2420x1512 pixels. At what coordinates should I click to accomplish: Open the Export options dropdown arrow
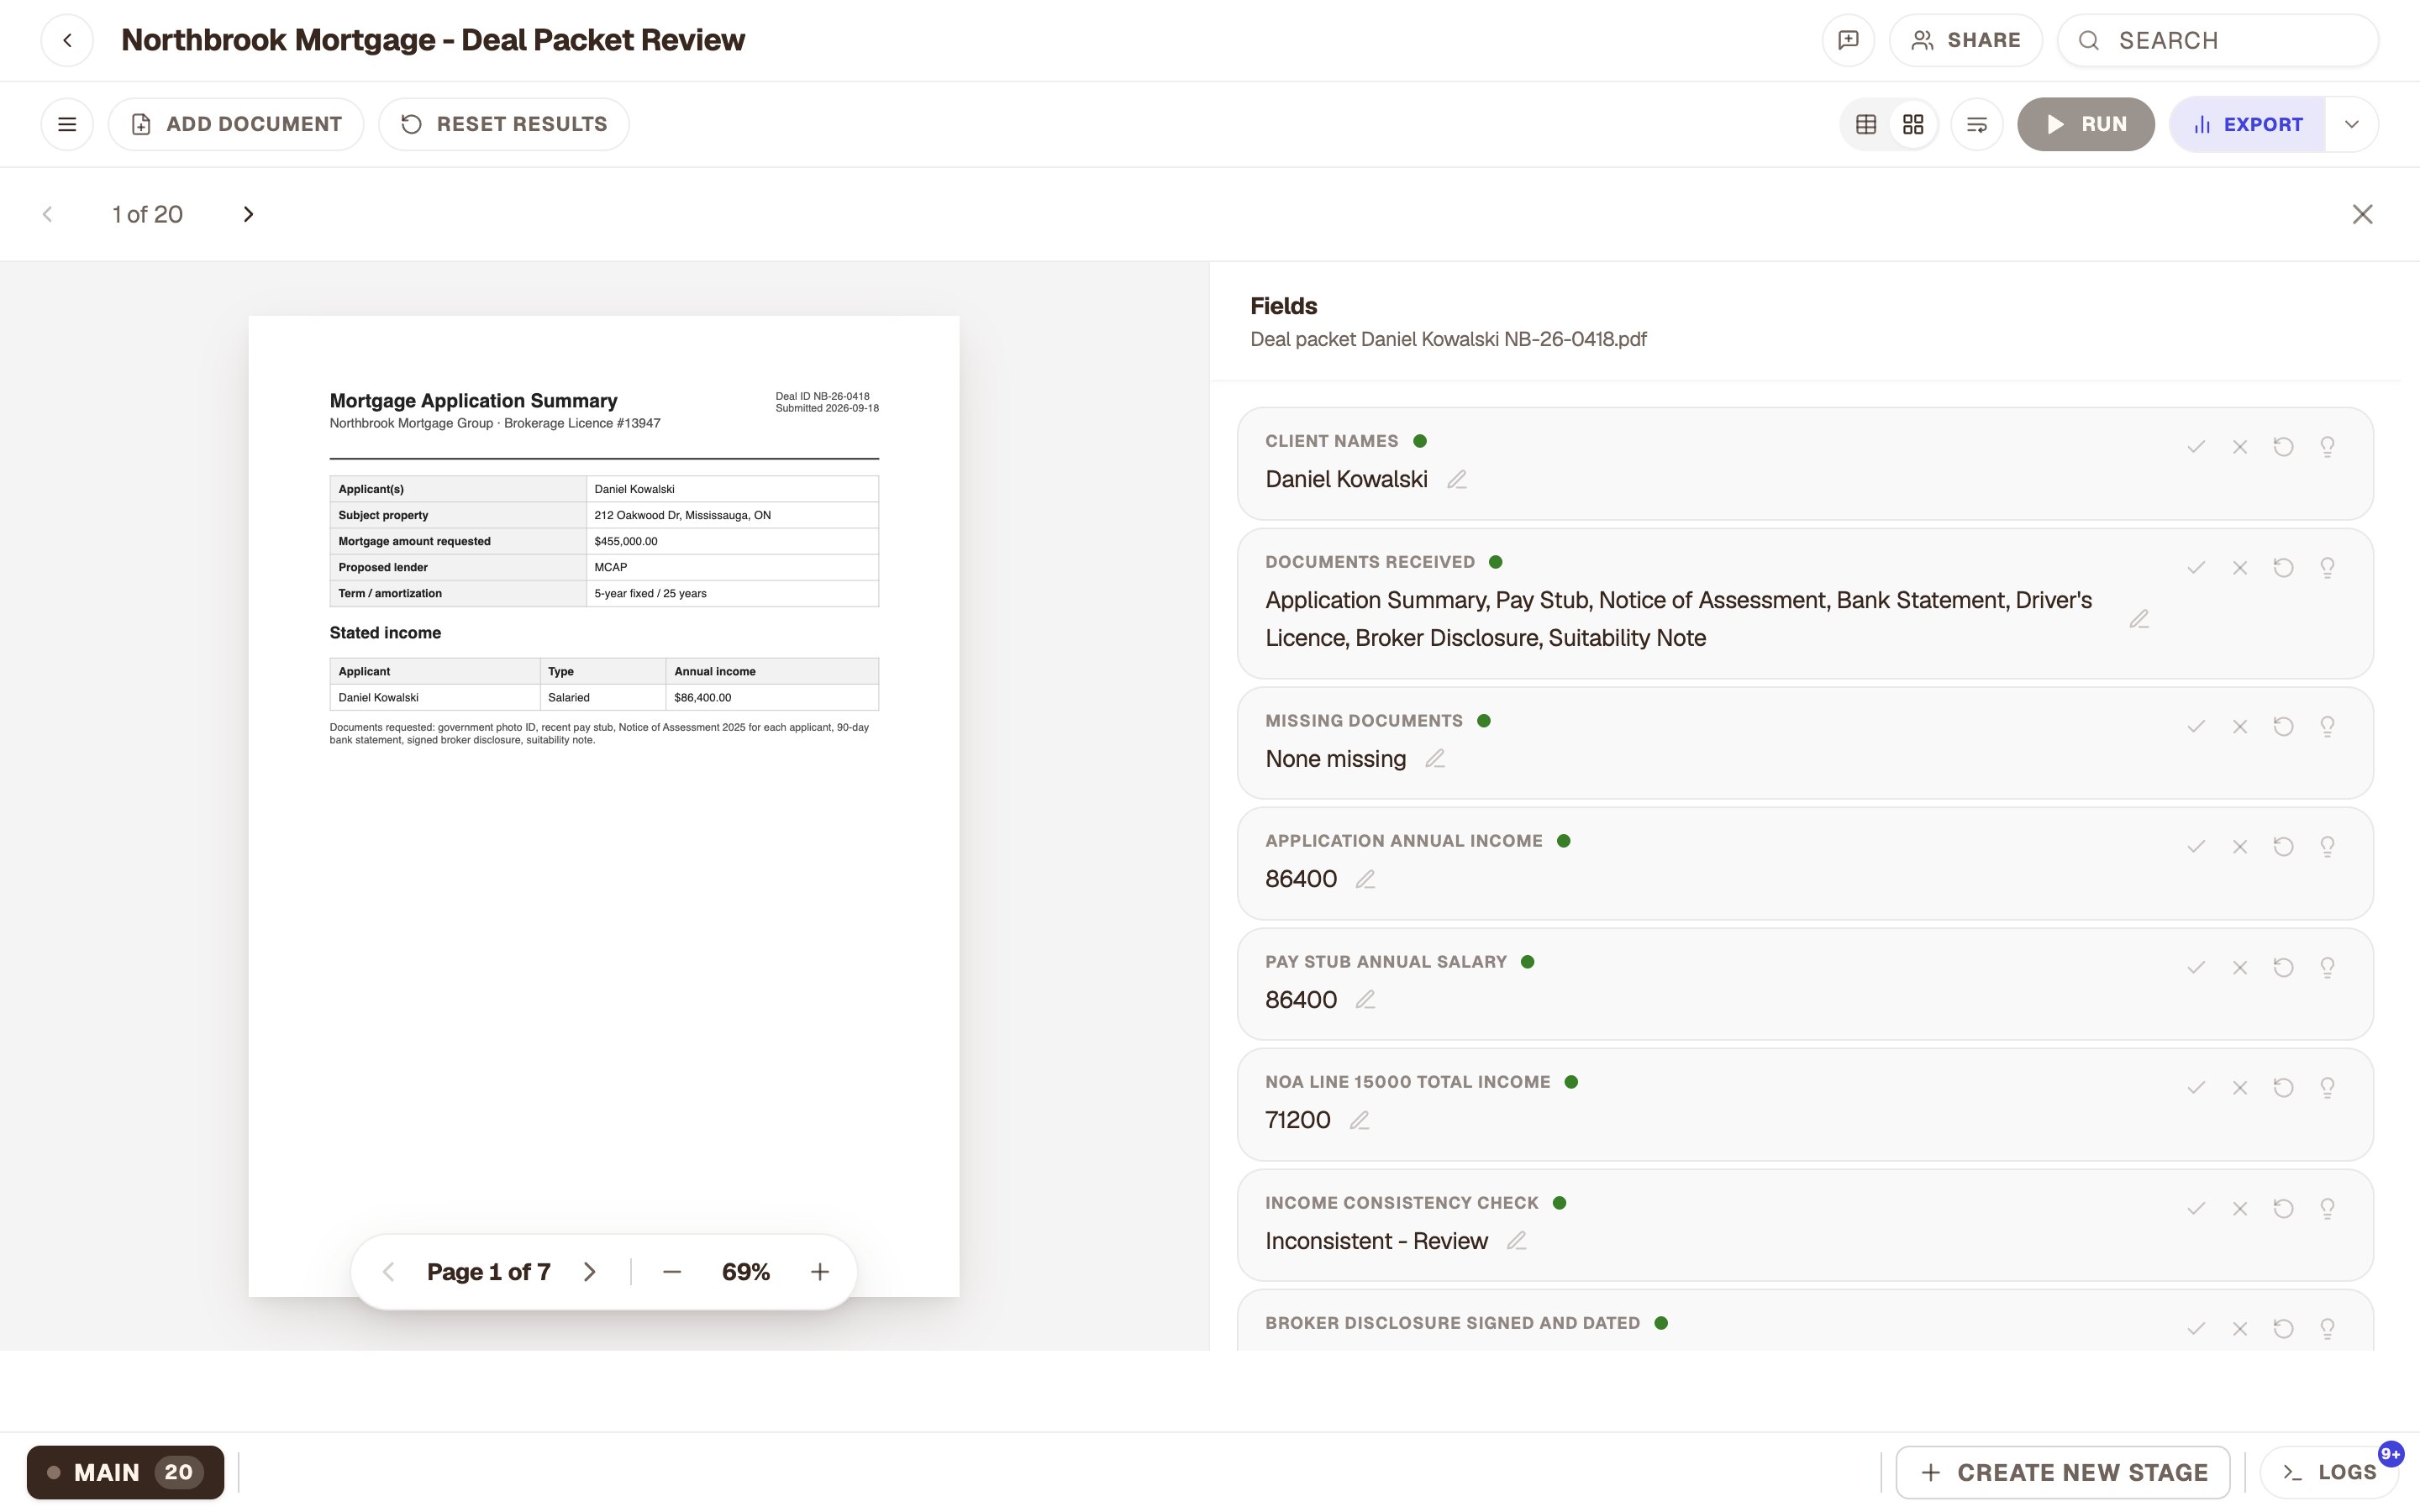pyautogui.click(x=2352, y=124)
